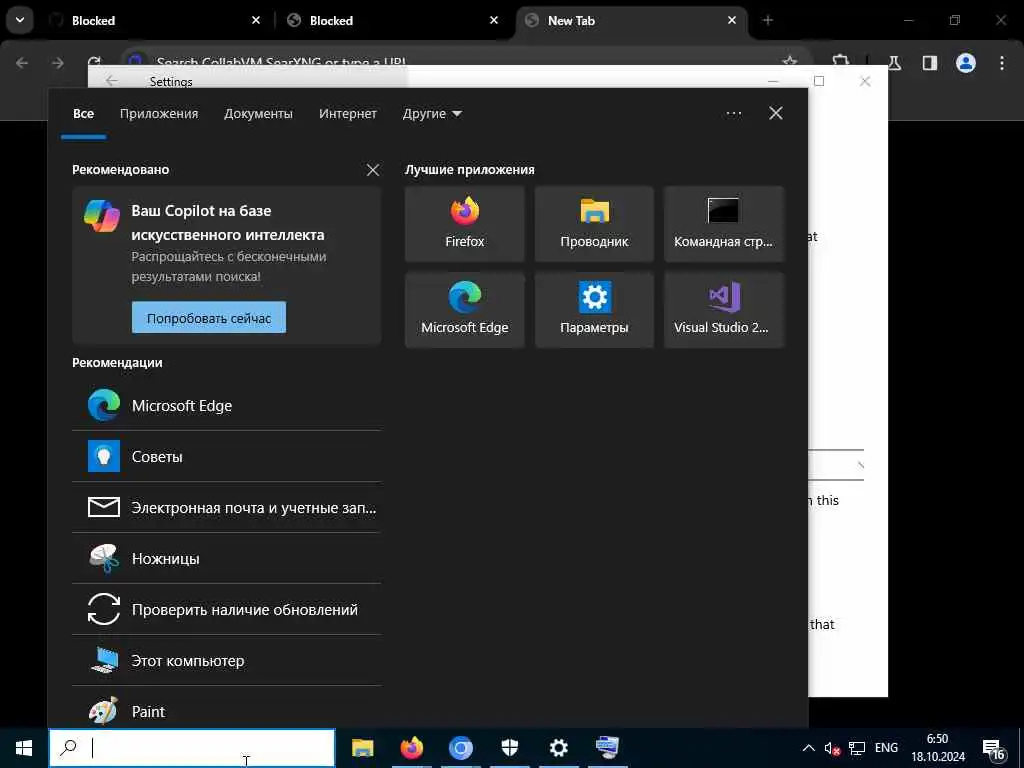The image size is (1024, 768).
Task: Switch to Документы filter tab
Action: (x=258, y=114)
